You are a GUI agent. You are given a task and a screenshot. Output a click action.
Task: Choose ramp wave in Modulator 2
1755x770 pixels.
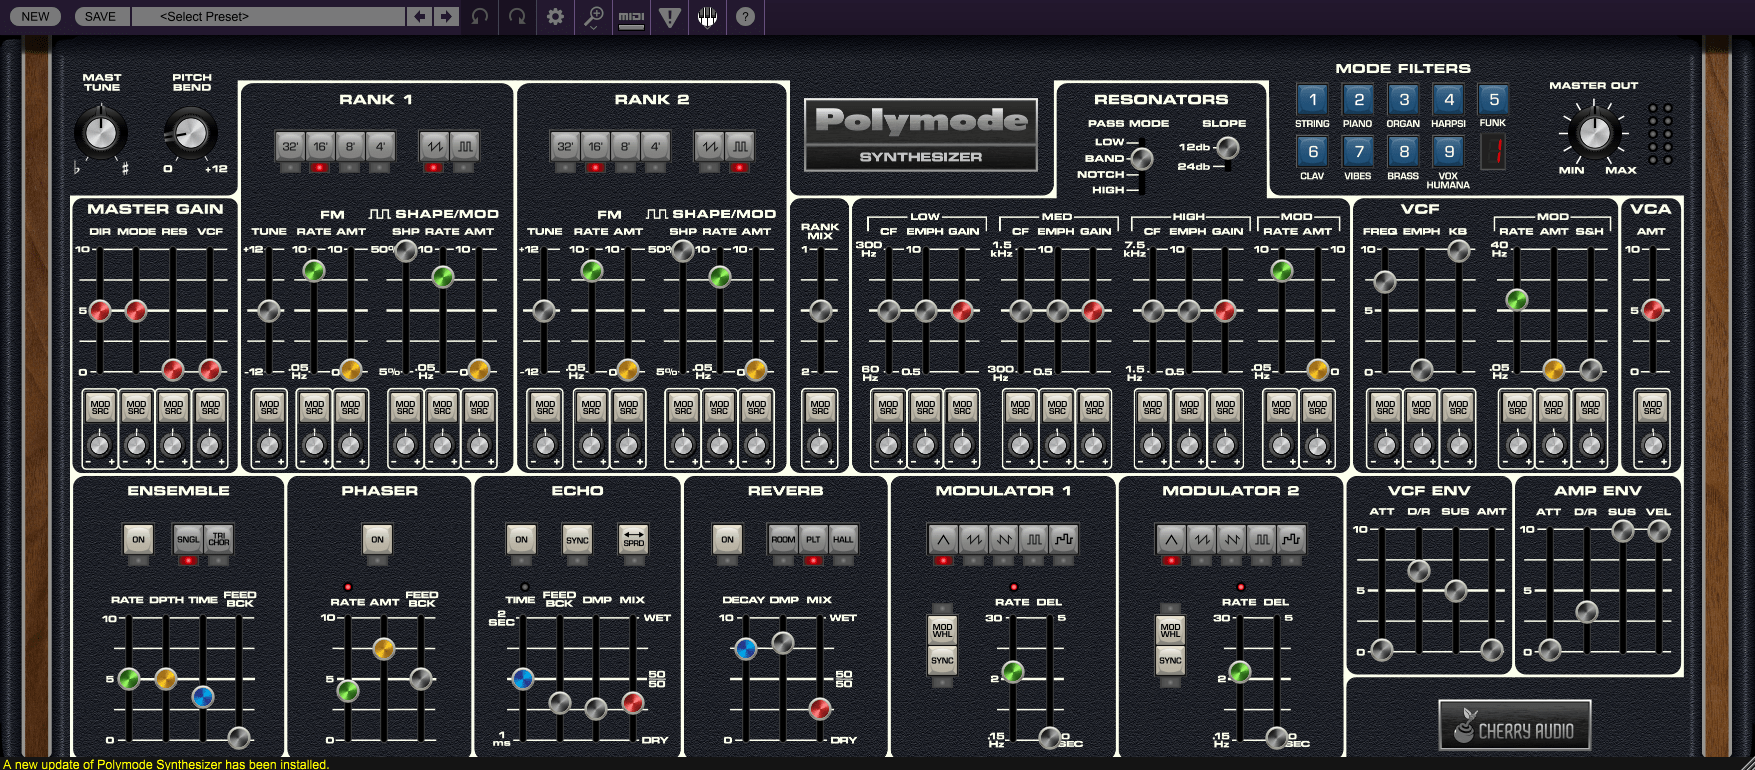point(1231,539)
